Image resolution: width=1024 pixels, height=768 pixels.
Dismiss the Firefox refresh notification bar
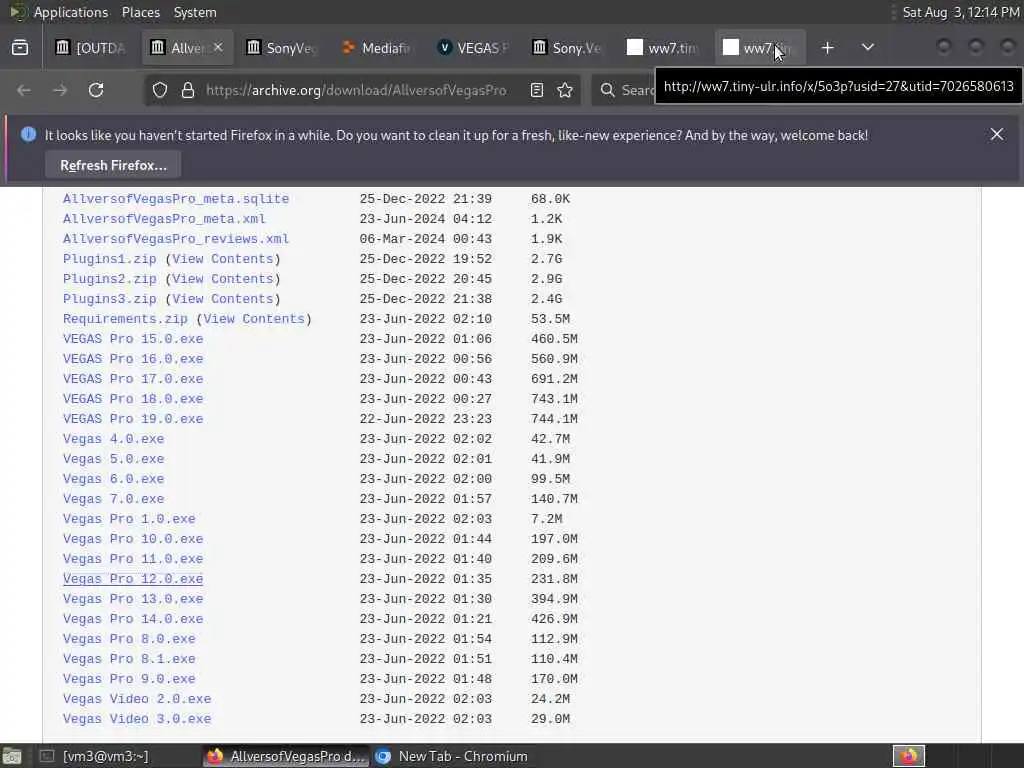click(997, 135)
